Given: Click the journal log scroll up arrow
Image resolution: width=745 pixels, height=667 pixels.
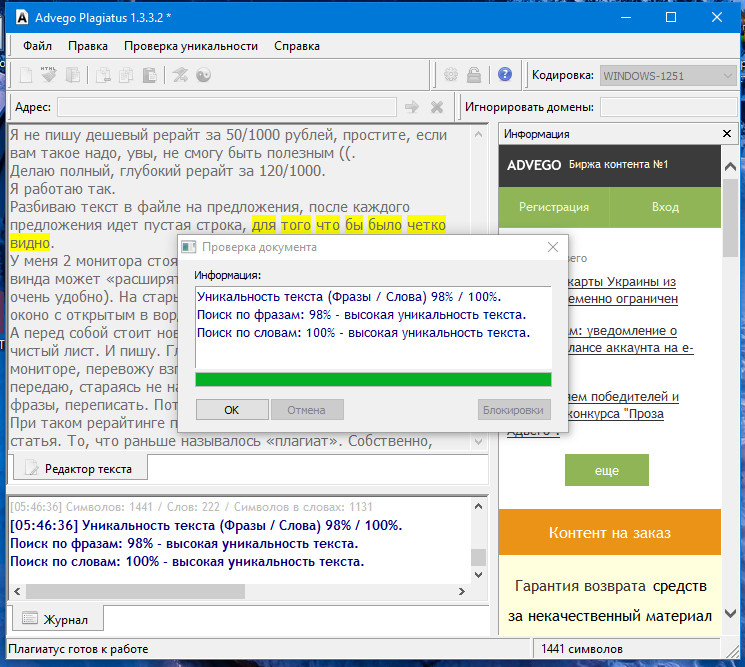Looking at the screenshot, I should 478,506.
